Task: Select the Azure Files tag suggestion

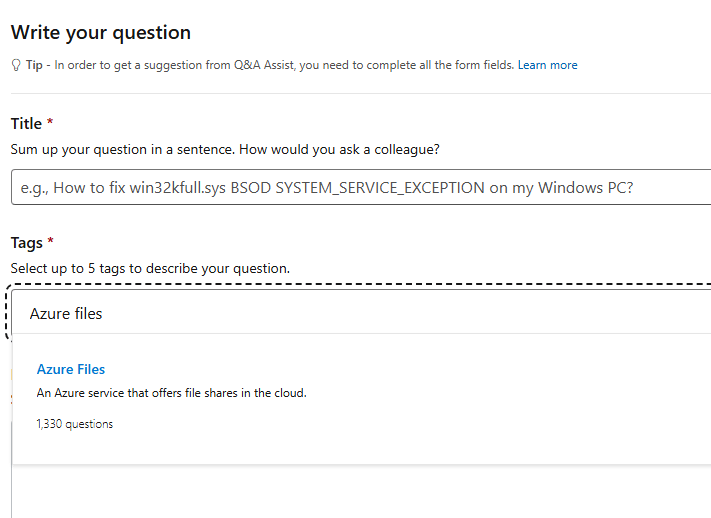Action: click(71, 369)
